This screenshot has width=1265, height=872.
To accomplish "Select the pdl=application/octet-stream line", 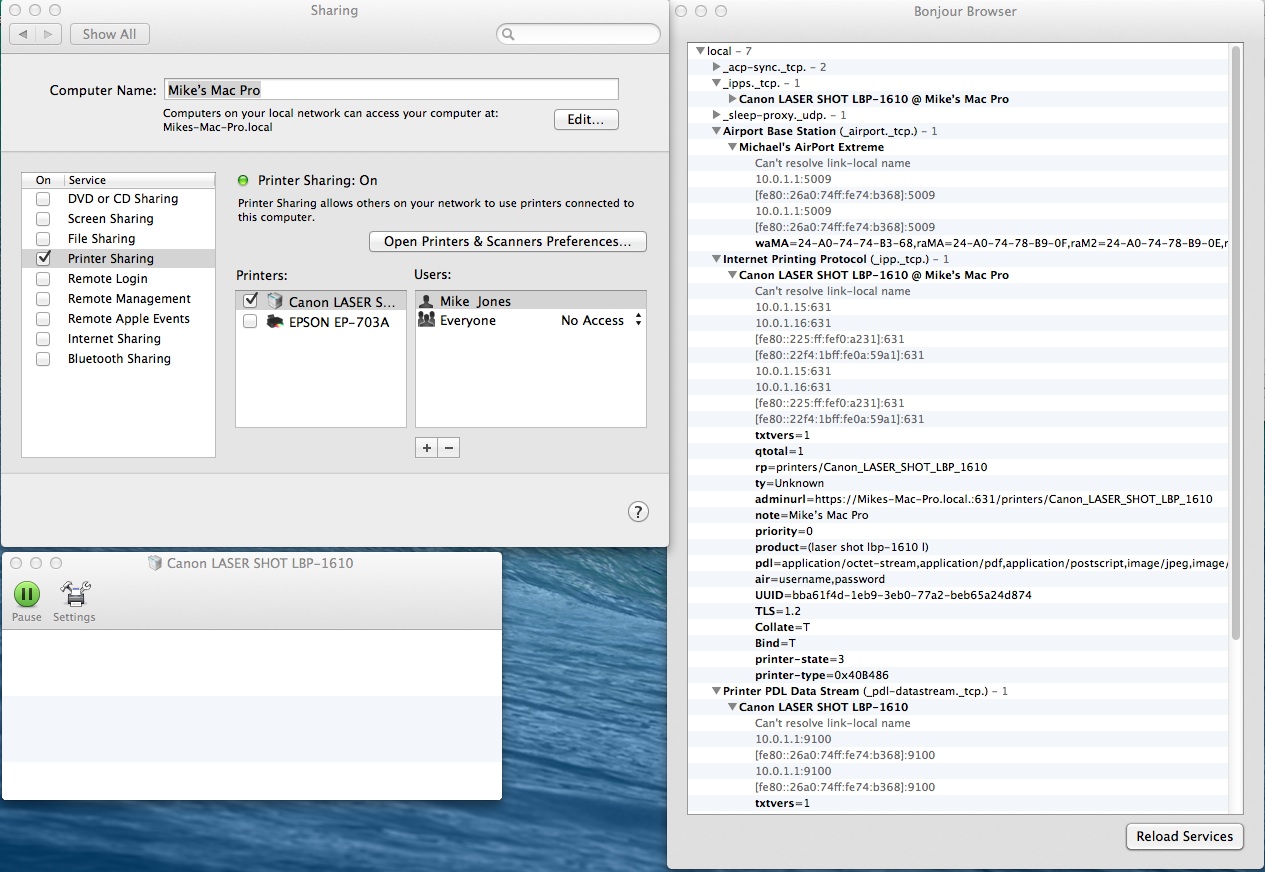I will click(x=992, y=563).
